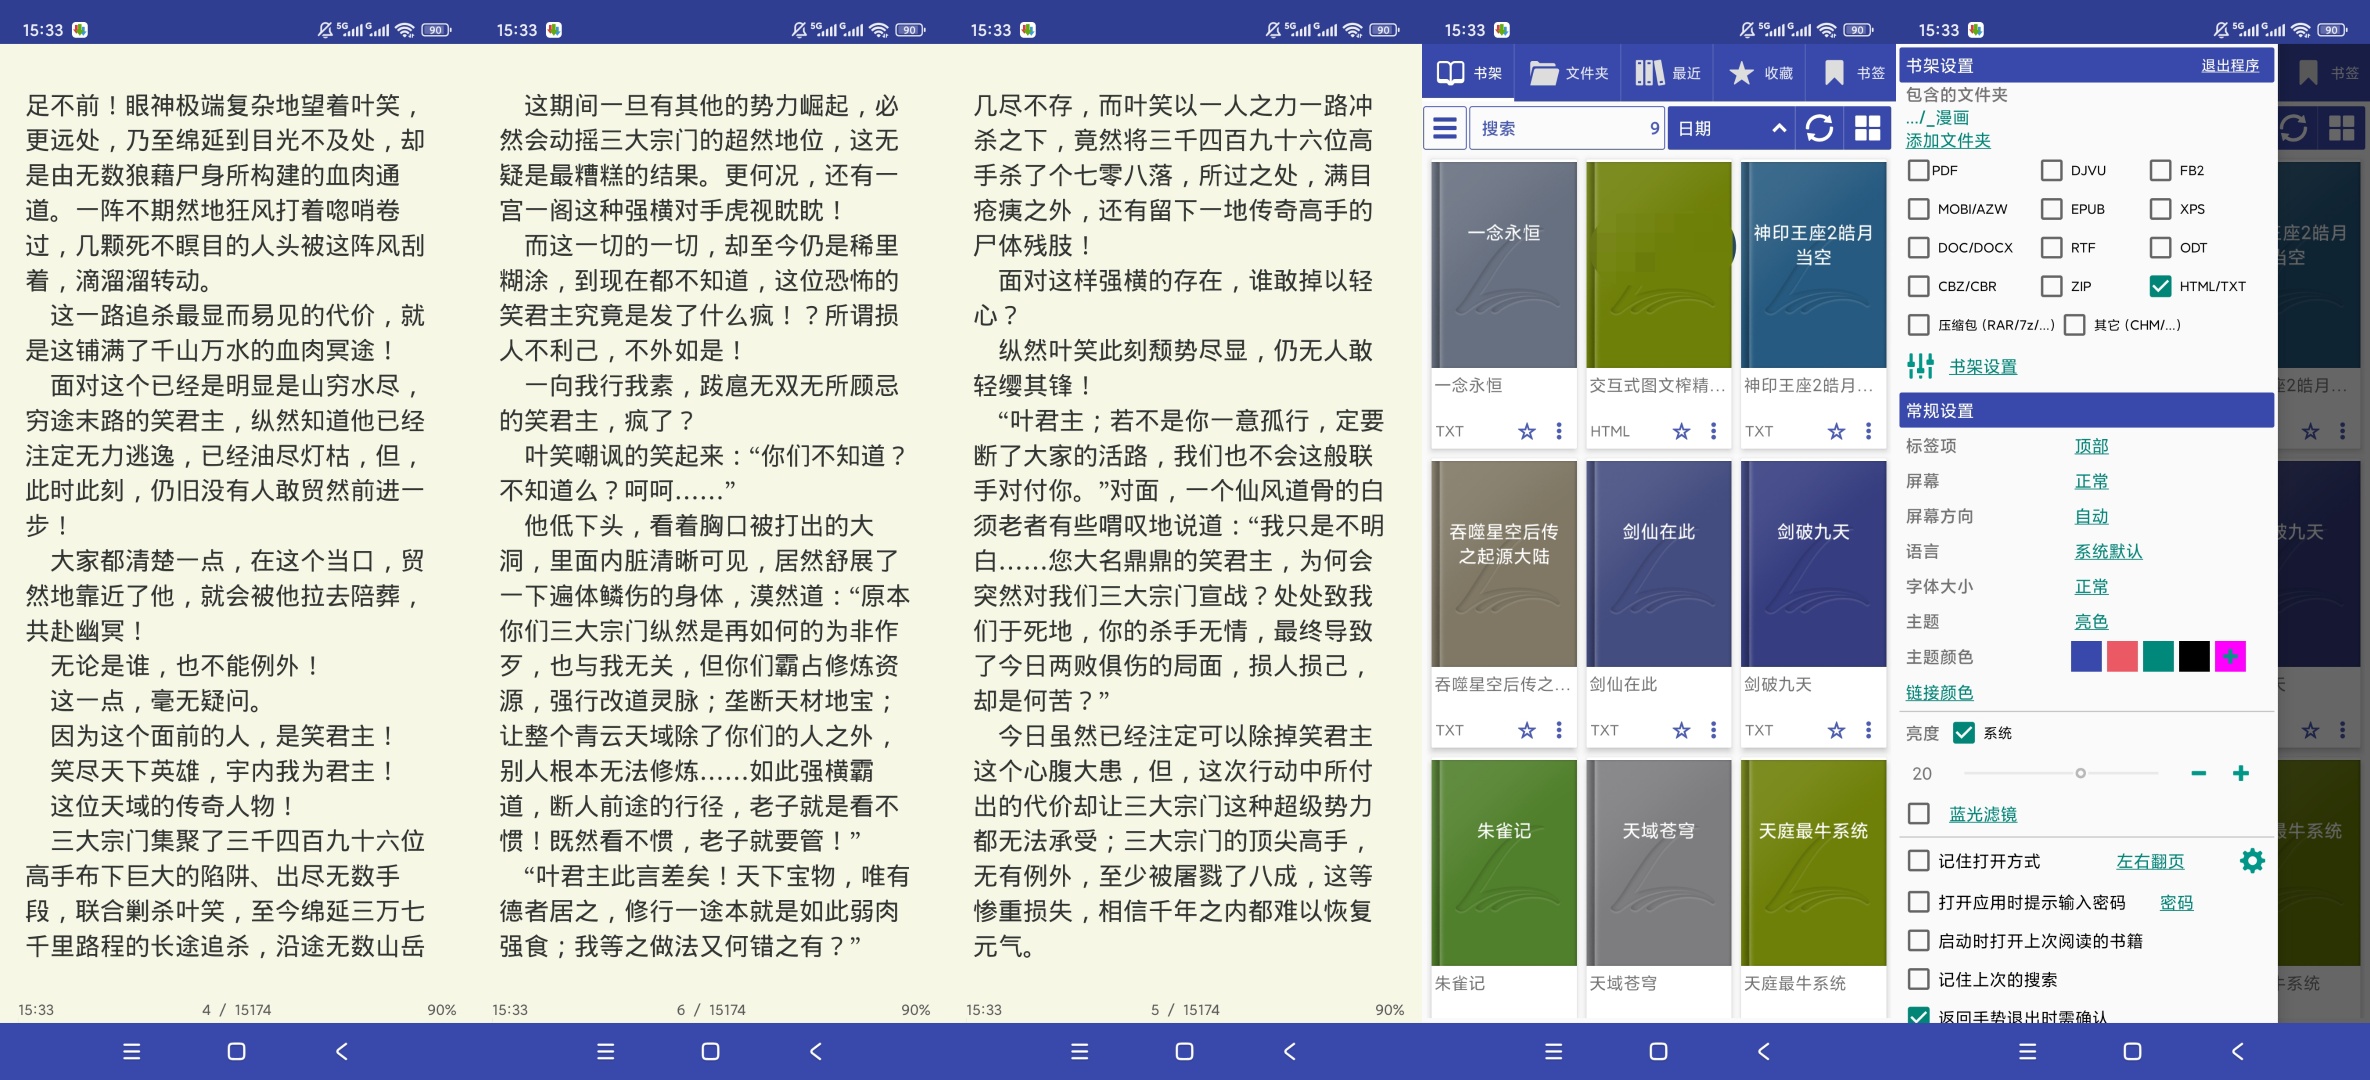Image resolution: width=2370 pixels, height=1080 pixels.
Task: Change 语言 value 系统默认
Action: coord(2108,551)
